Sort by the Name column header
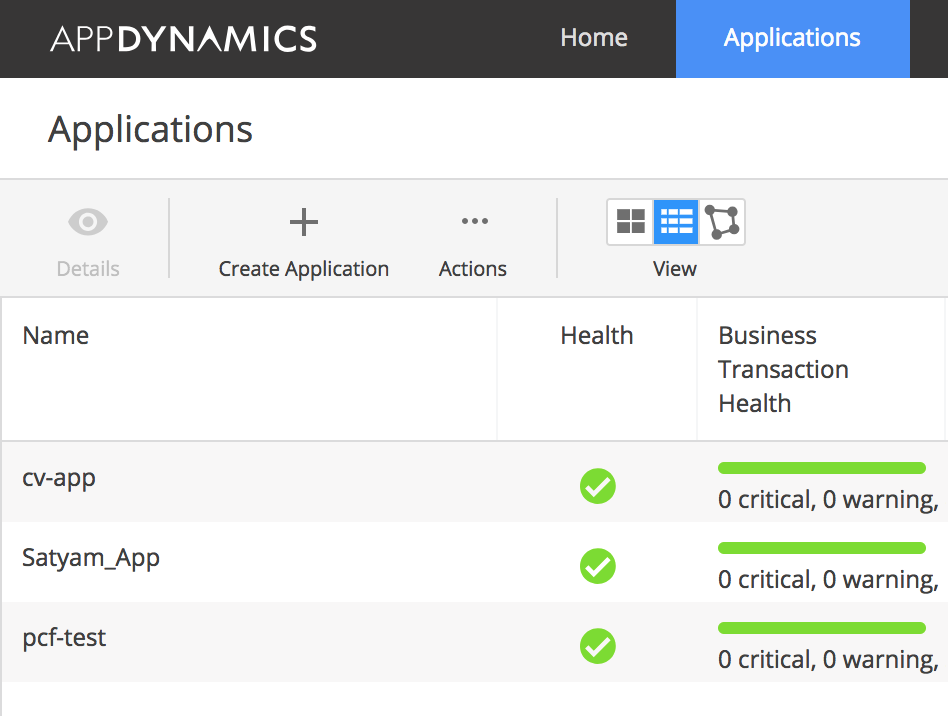This screenshot has width=948, height=716. 56,336
